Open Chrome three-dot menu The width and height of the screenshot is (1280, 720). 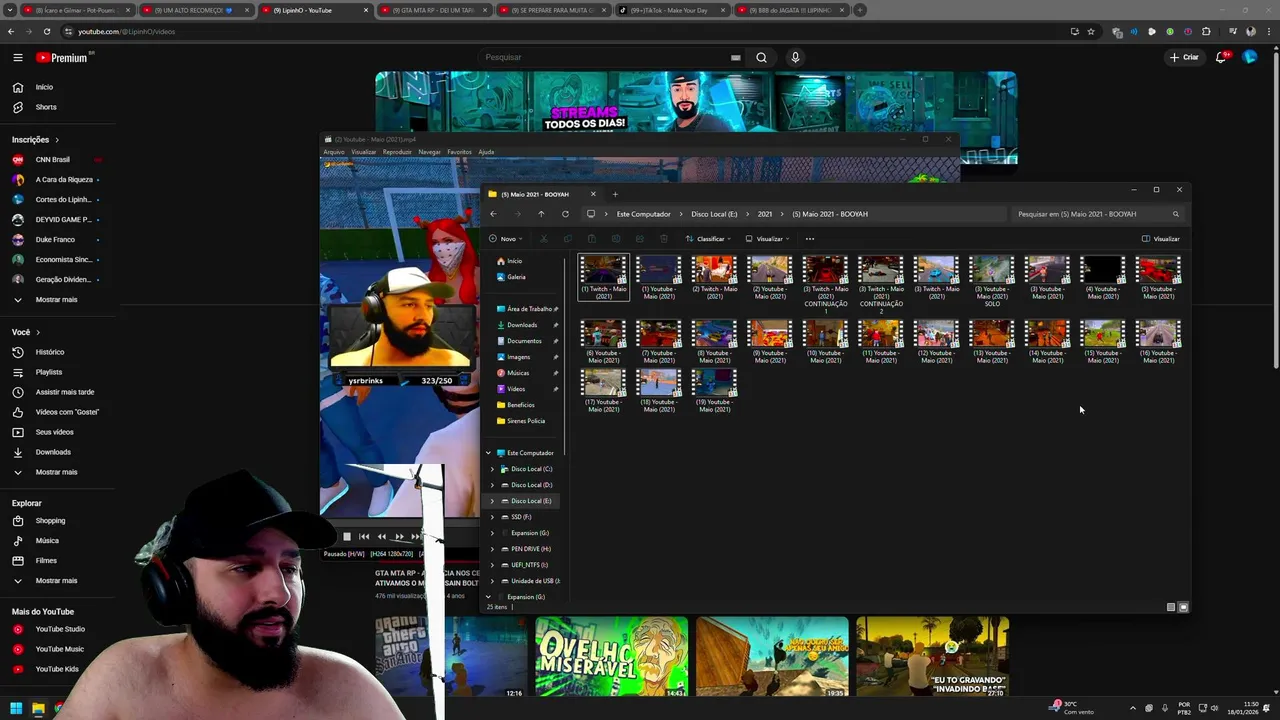pos(1267,31)
